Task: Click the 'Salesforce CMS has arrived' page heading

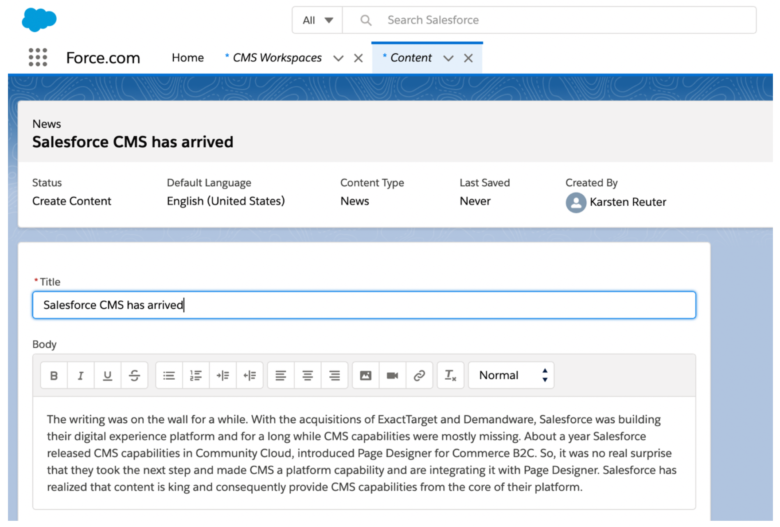Action: [x=133, y=142]
